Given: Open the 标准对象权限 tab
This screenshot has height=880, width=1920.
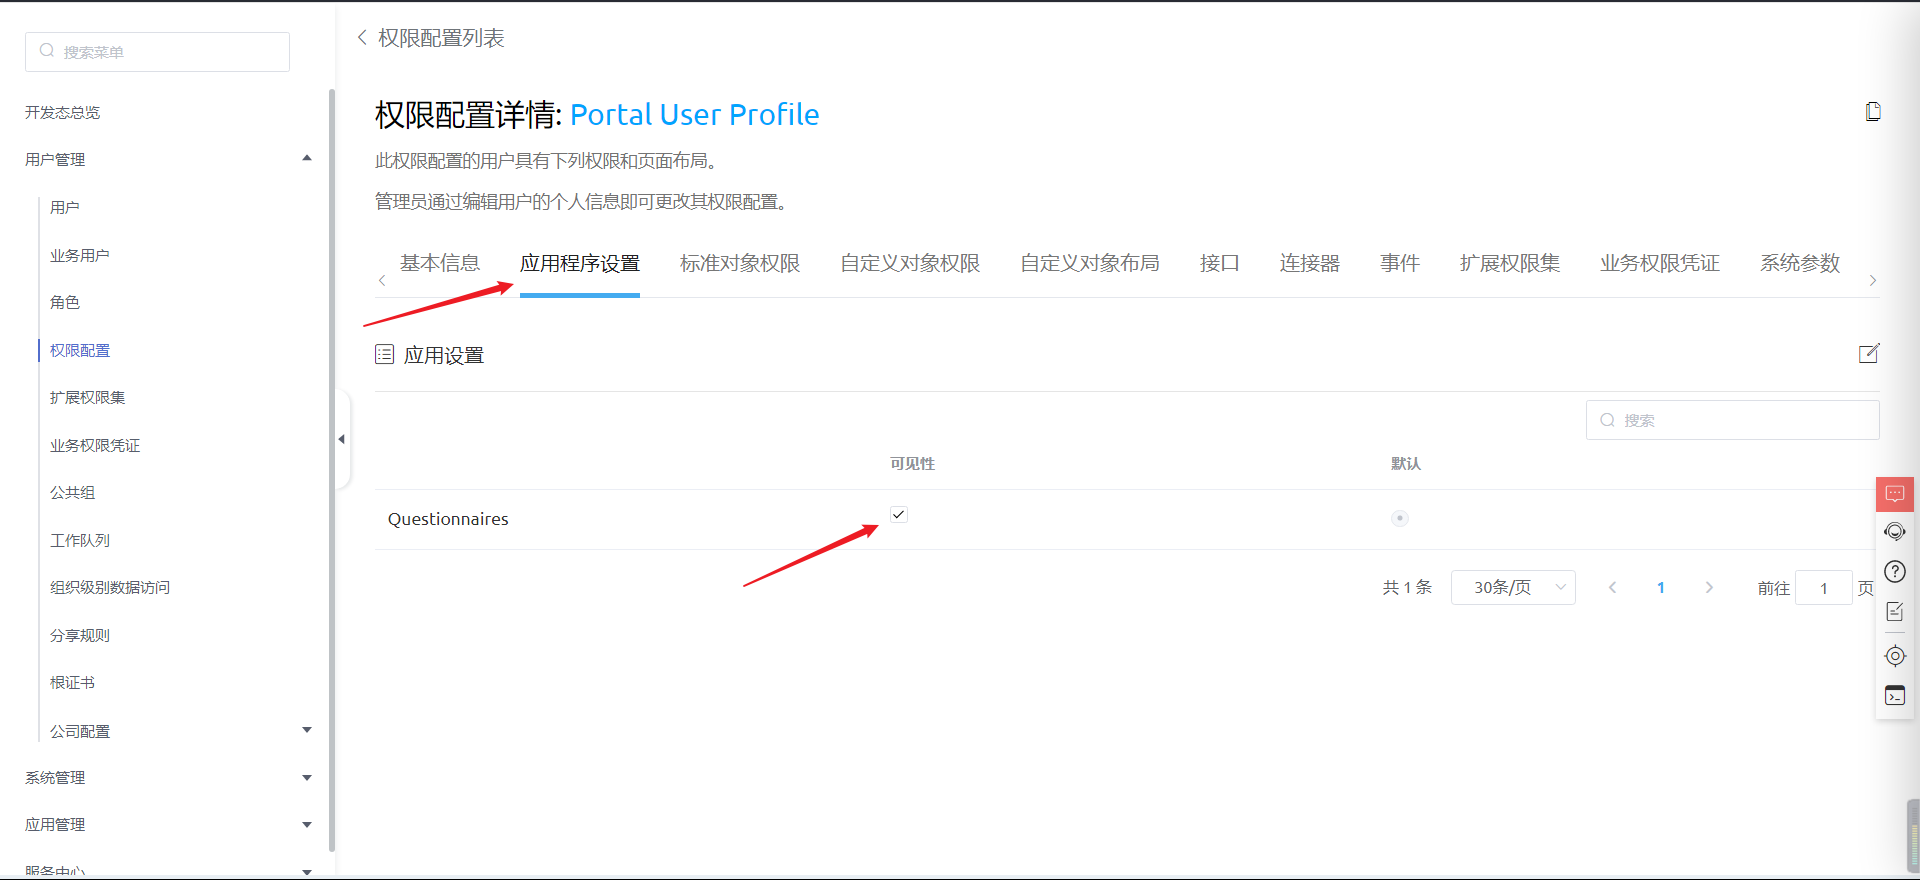Looking at the screenshot, I should pyautogui.click(x=740, y=263).
